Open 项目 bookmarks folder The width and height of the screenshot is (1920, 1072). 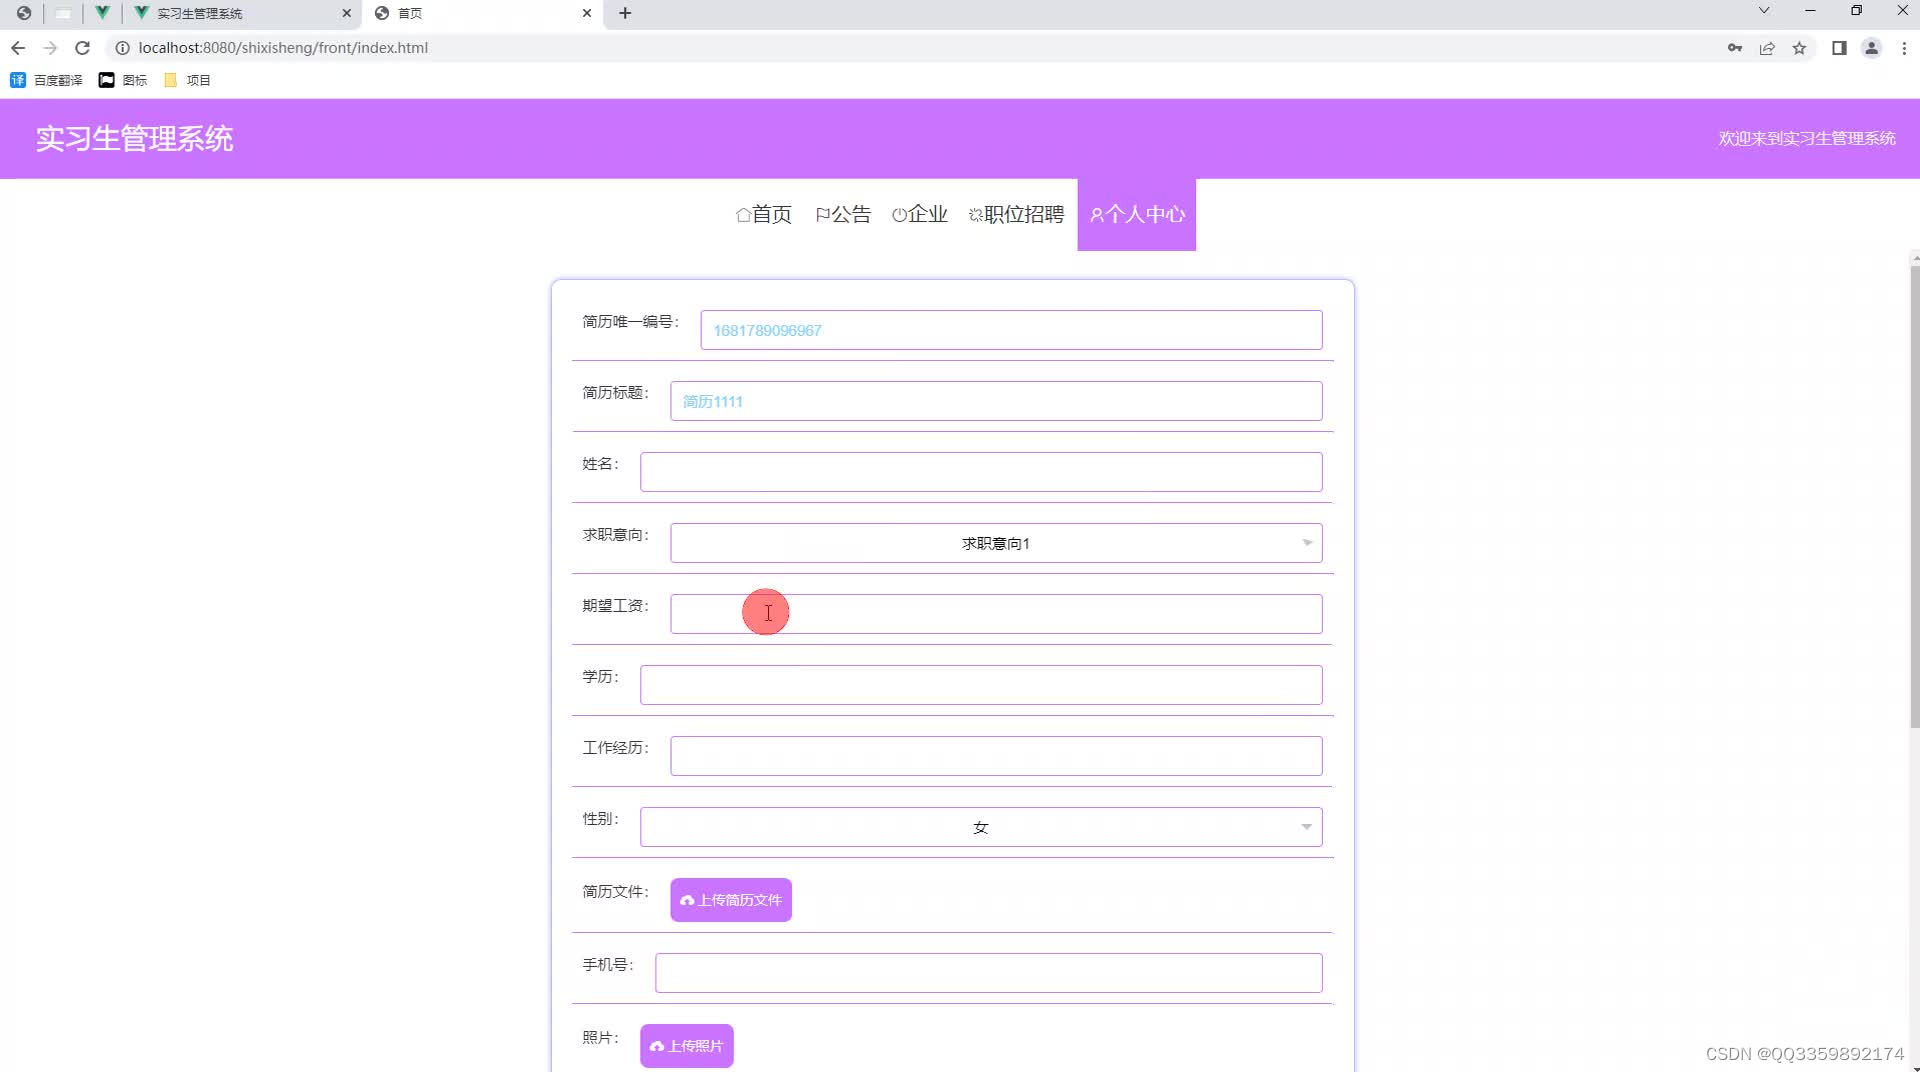(187, 80)
